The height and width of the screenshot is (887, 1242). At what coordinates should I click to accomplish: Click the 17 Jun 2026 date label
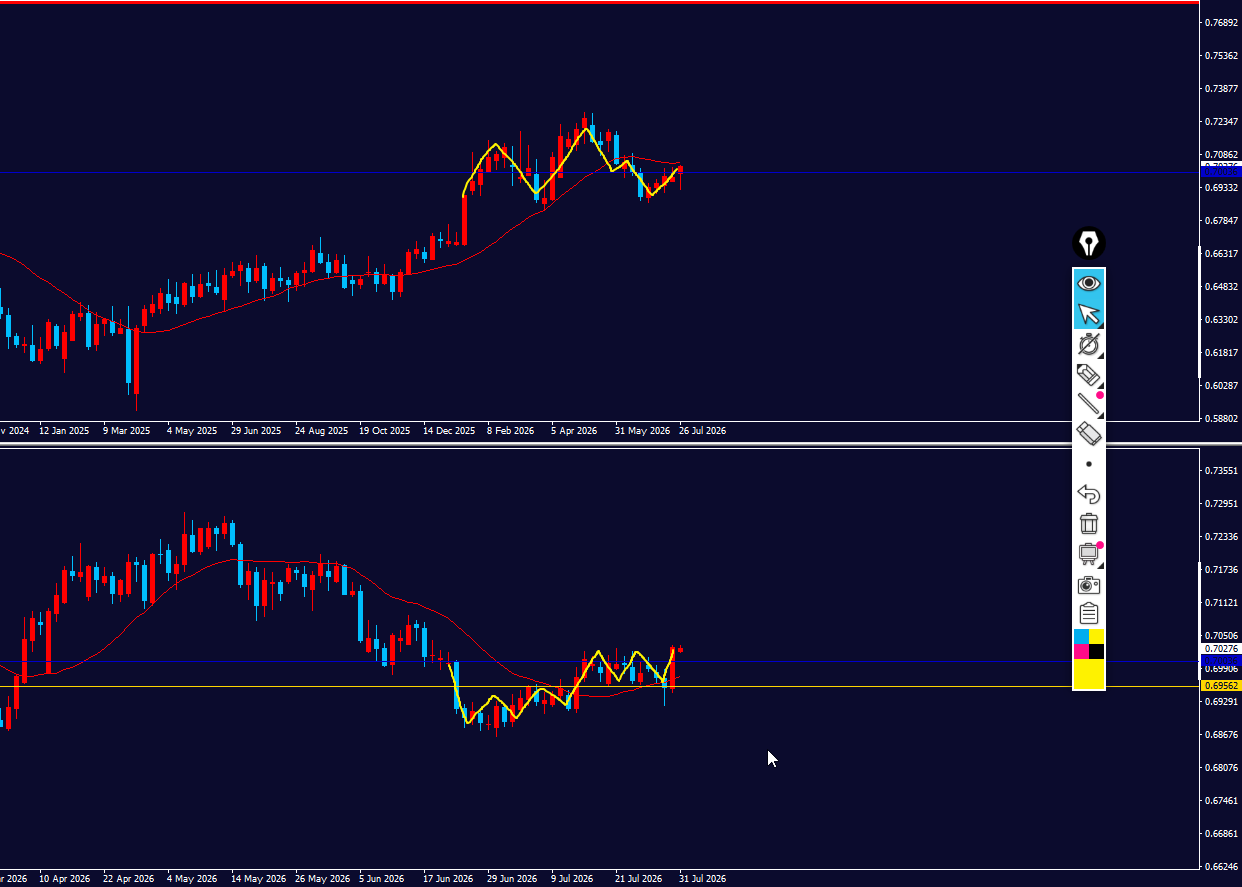click(x=448, y=879)
